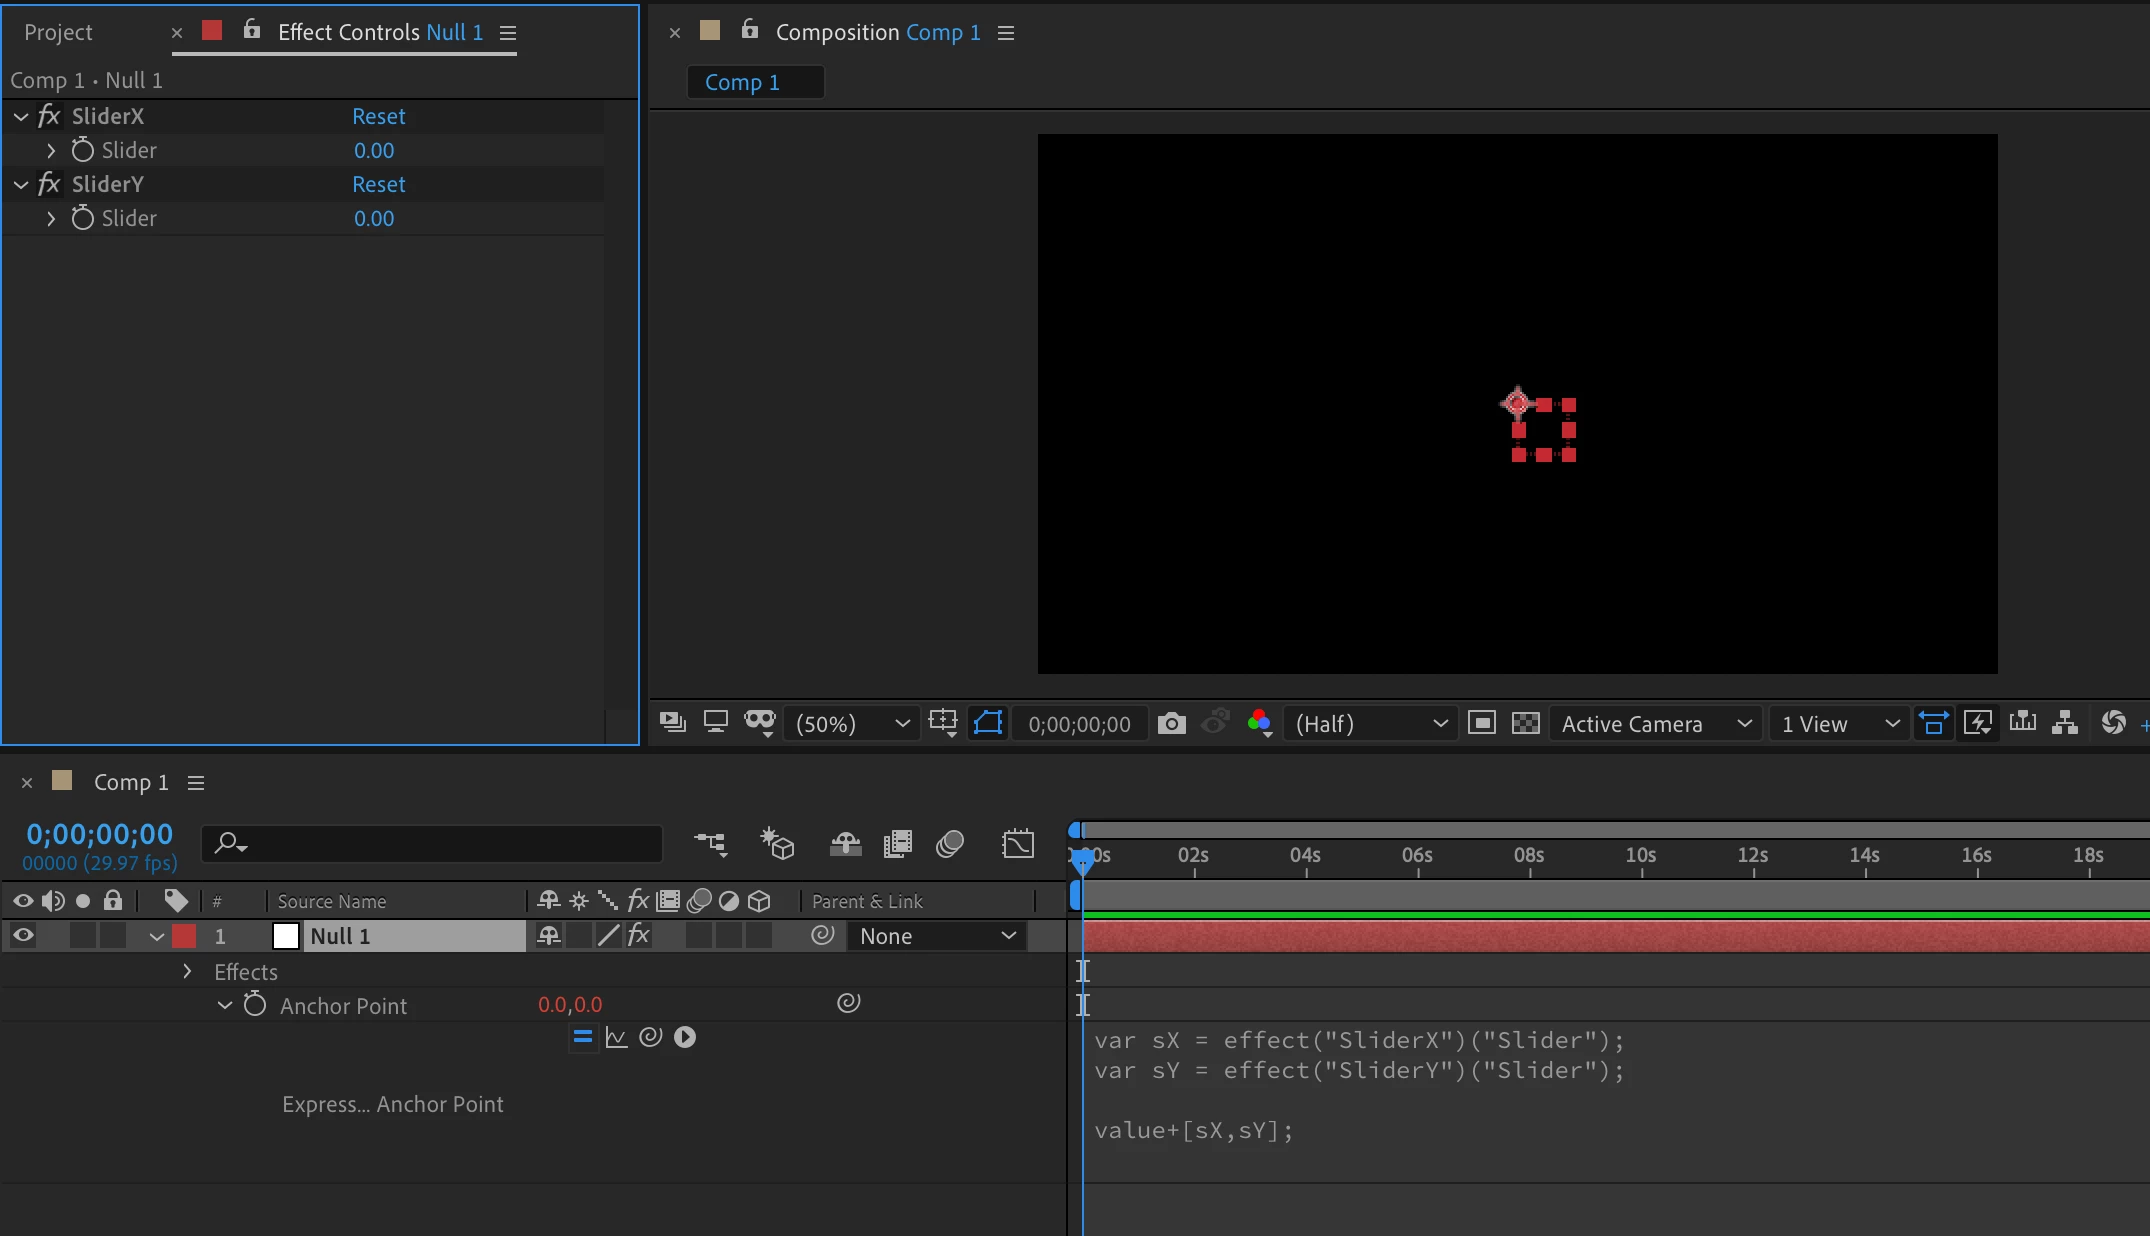Image resolution: width=2150 pixels, height=1236 pixels.
Task: Click the expression pick whip spiral
Action: (x=651, y=1037)
